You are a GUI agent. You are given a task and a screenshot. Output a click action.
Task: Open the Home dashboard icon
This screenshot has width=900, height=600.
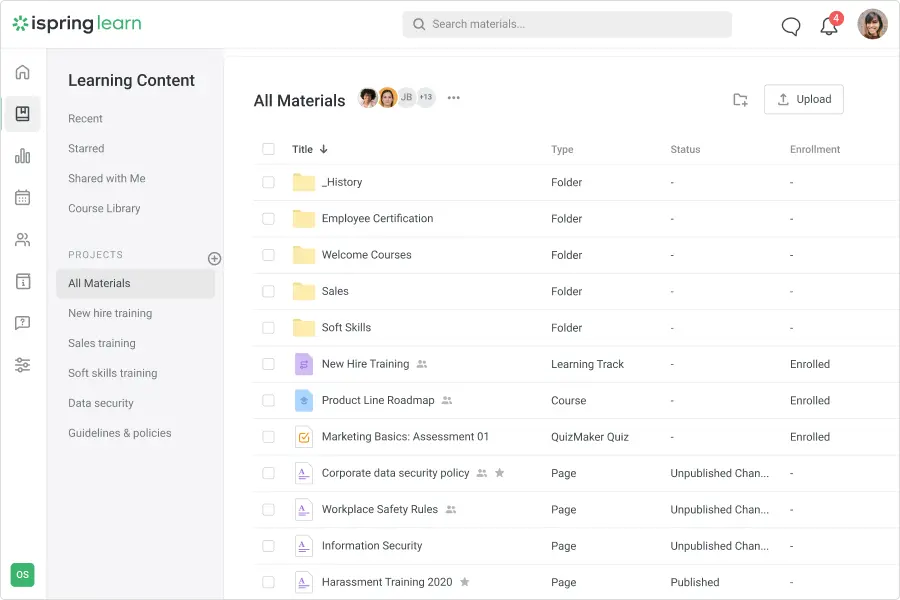pyautogui.click(x=22, y=72)
